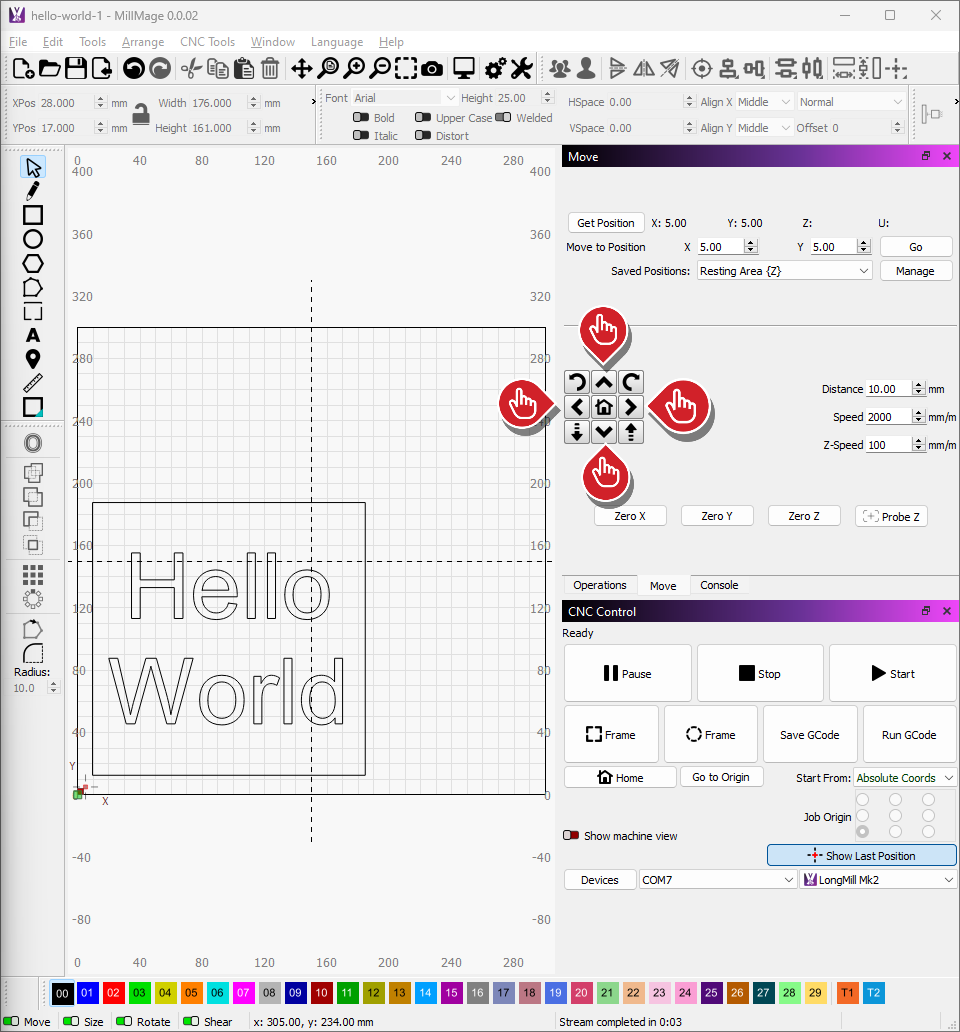Screen dimensions: 960x1032
Task: Click the Measure ruler tool
Action: tap(33, 383)
